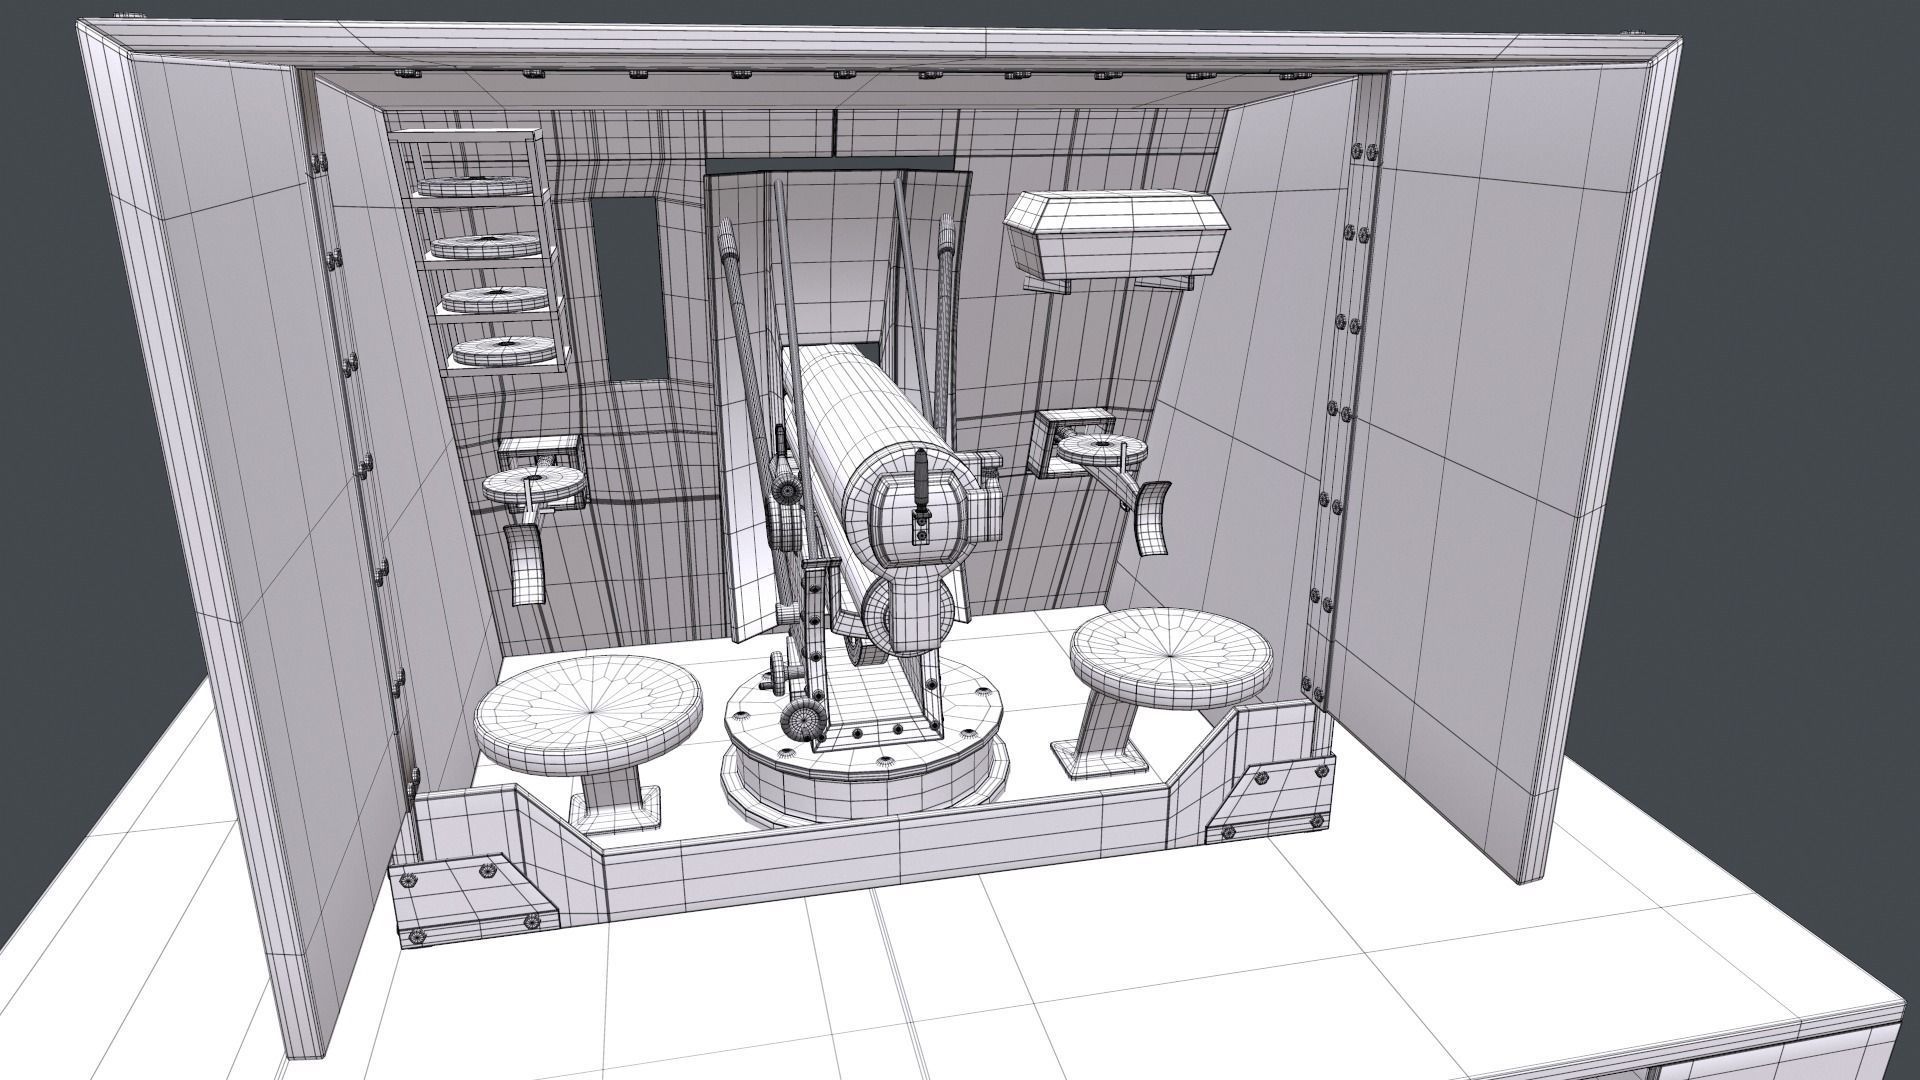Click the curved paddle below the left handwheel
This screenshot has height=1080, width=1920.
523,565
